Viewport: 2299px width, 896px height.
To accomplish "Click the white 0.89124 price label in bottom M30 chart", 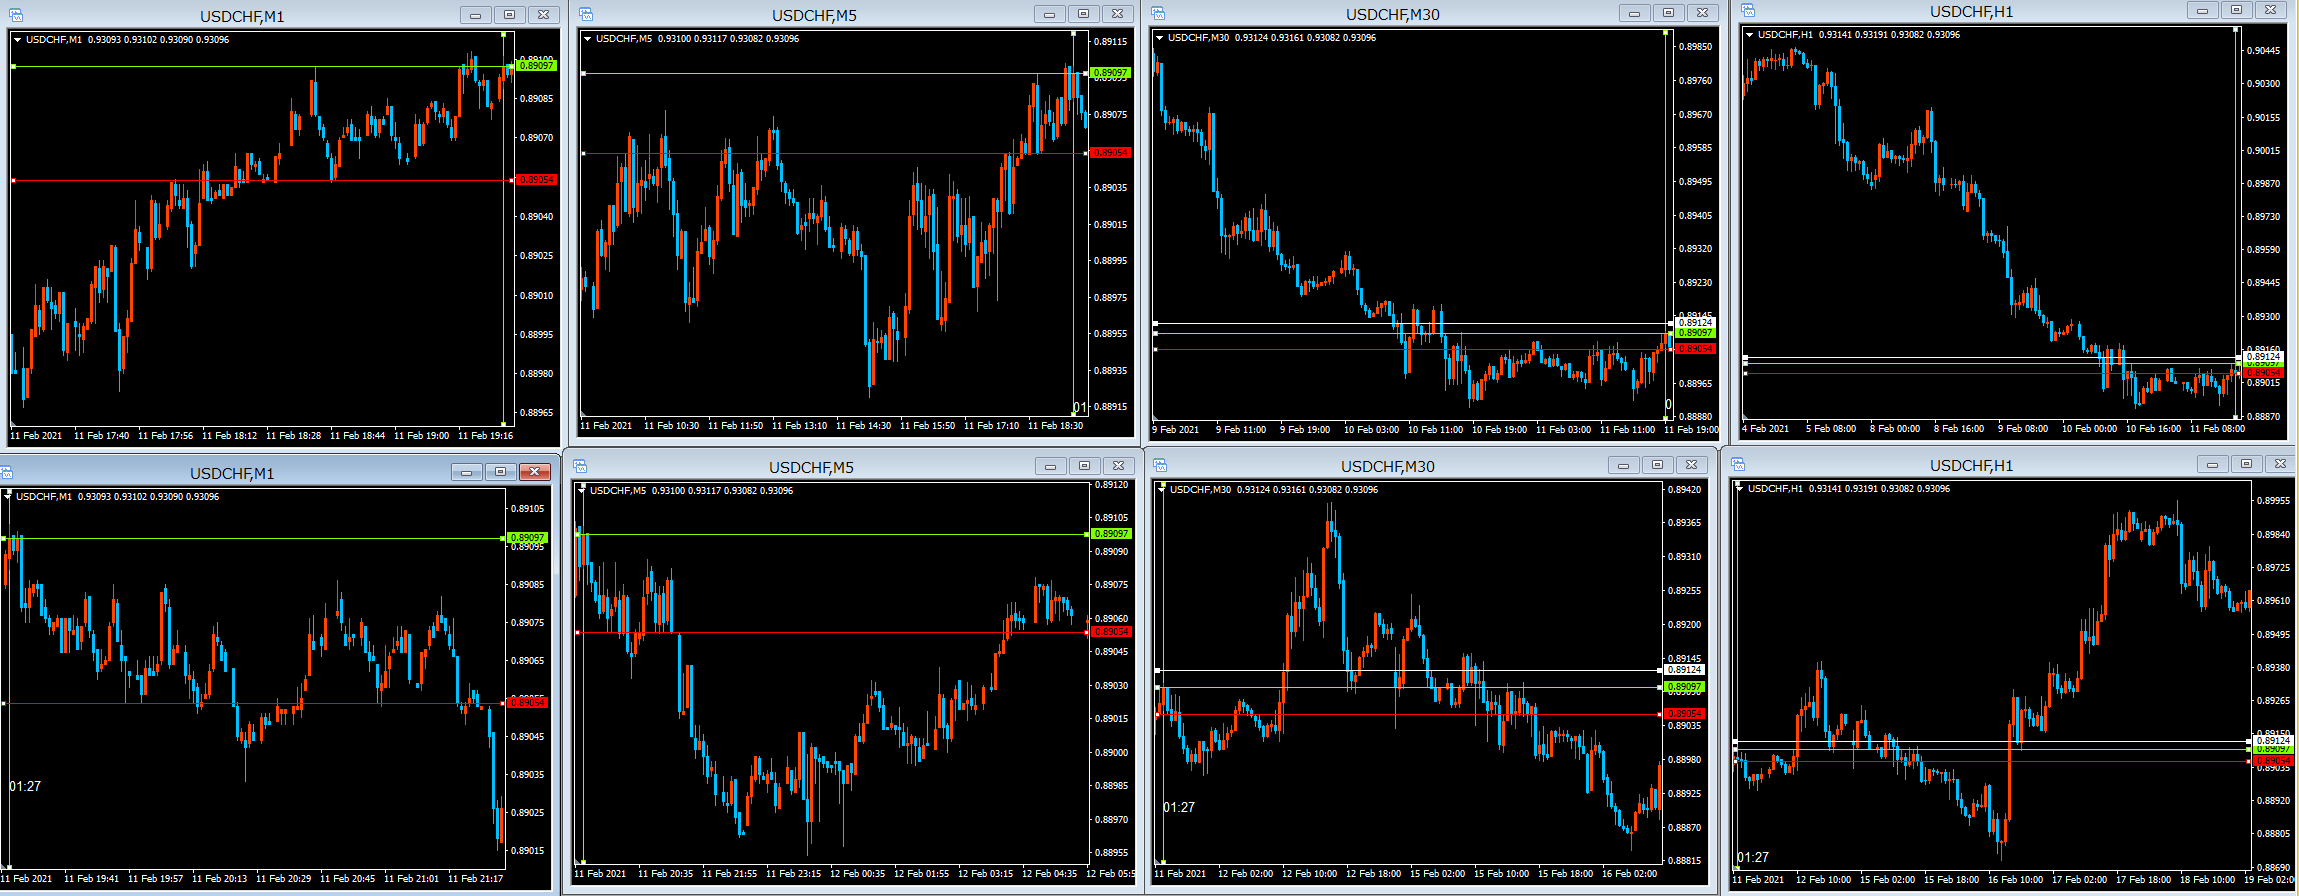I will point(1684,670).
